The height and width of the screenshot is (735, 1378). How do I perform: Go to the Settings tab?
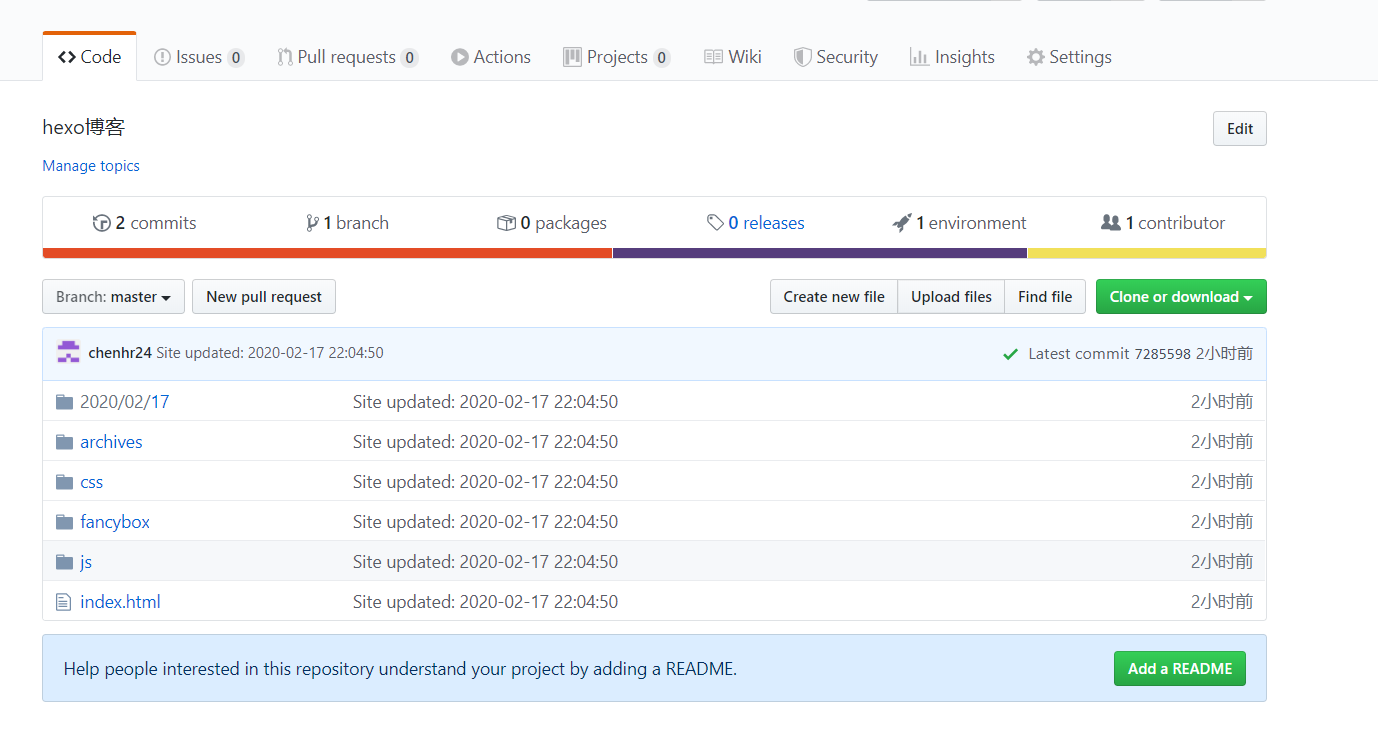1069,57
